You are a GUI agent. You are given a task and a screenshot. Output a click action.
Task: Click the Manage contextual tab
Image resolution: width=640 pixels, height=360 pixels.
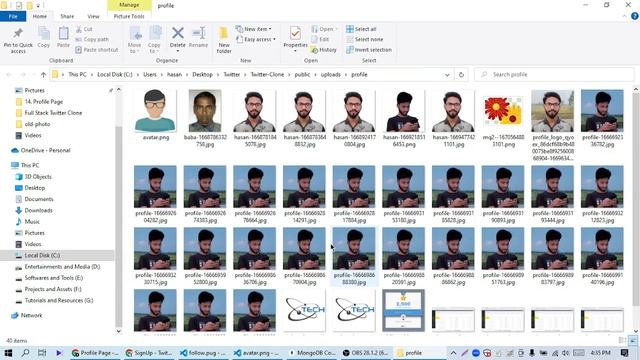pos(129,5)
